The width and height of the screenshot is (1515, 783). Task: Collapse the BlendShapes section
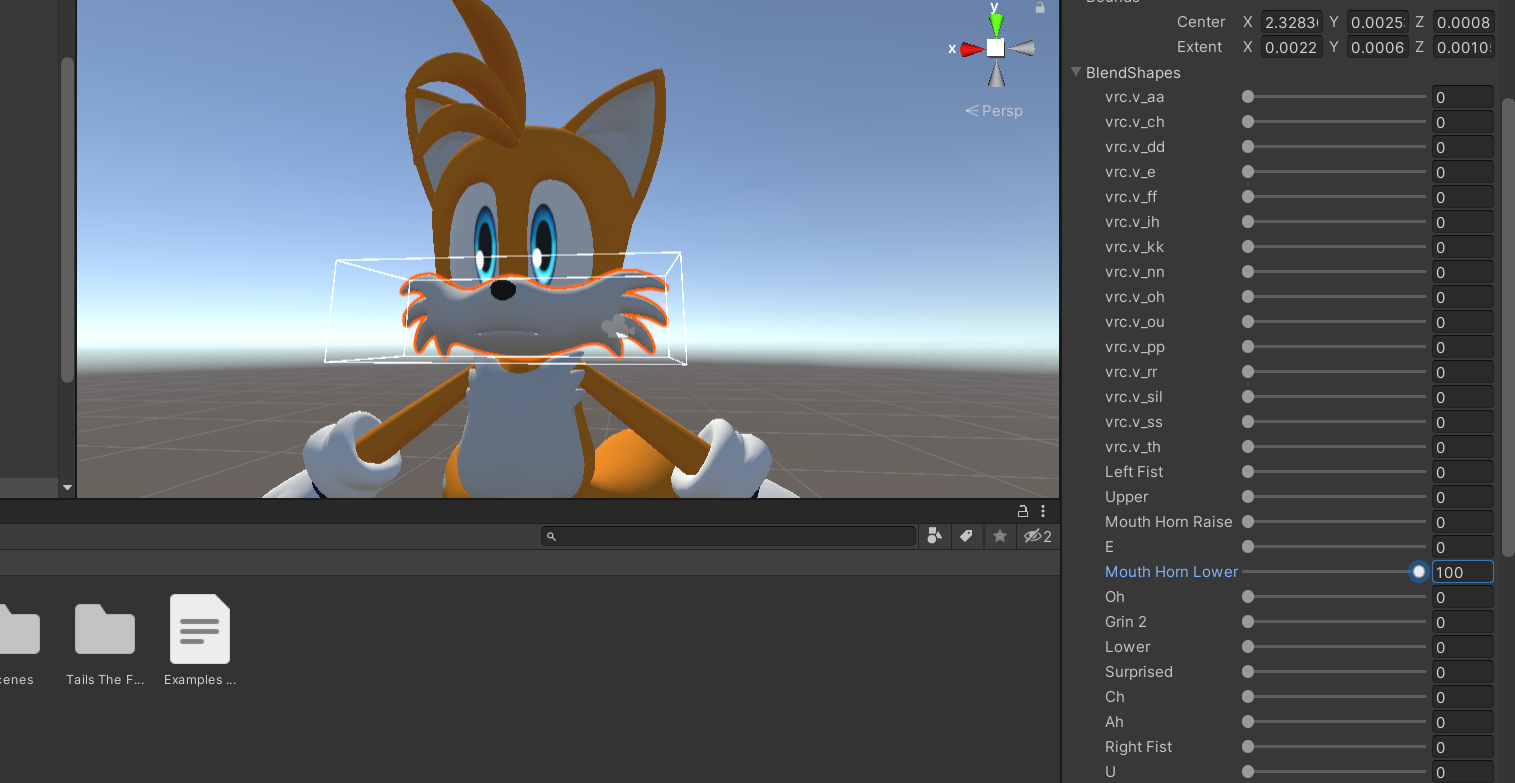[1076, 73]
